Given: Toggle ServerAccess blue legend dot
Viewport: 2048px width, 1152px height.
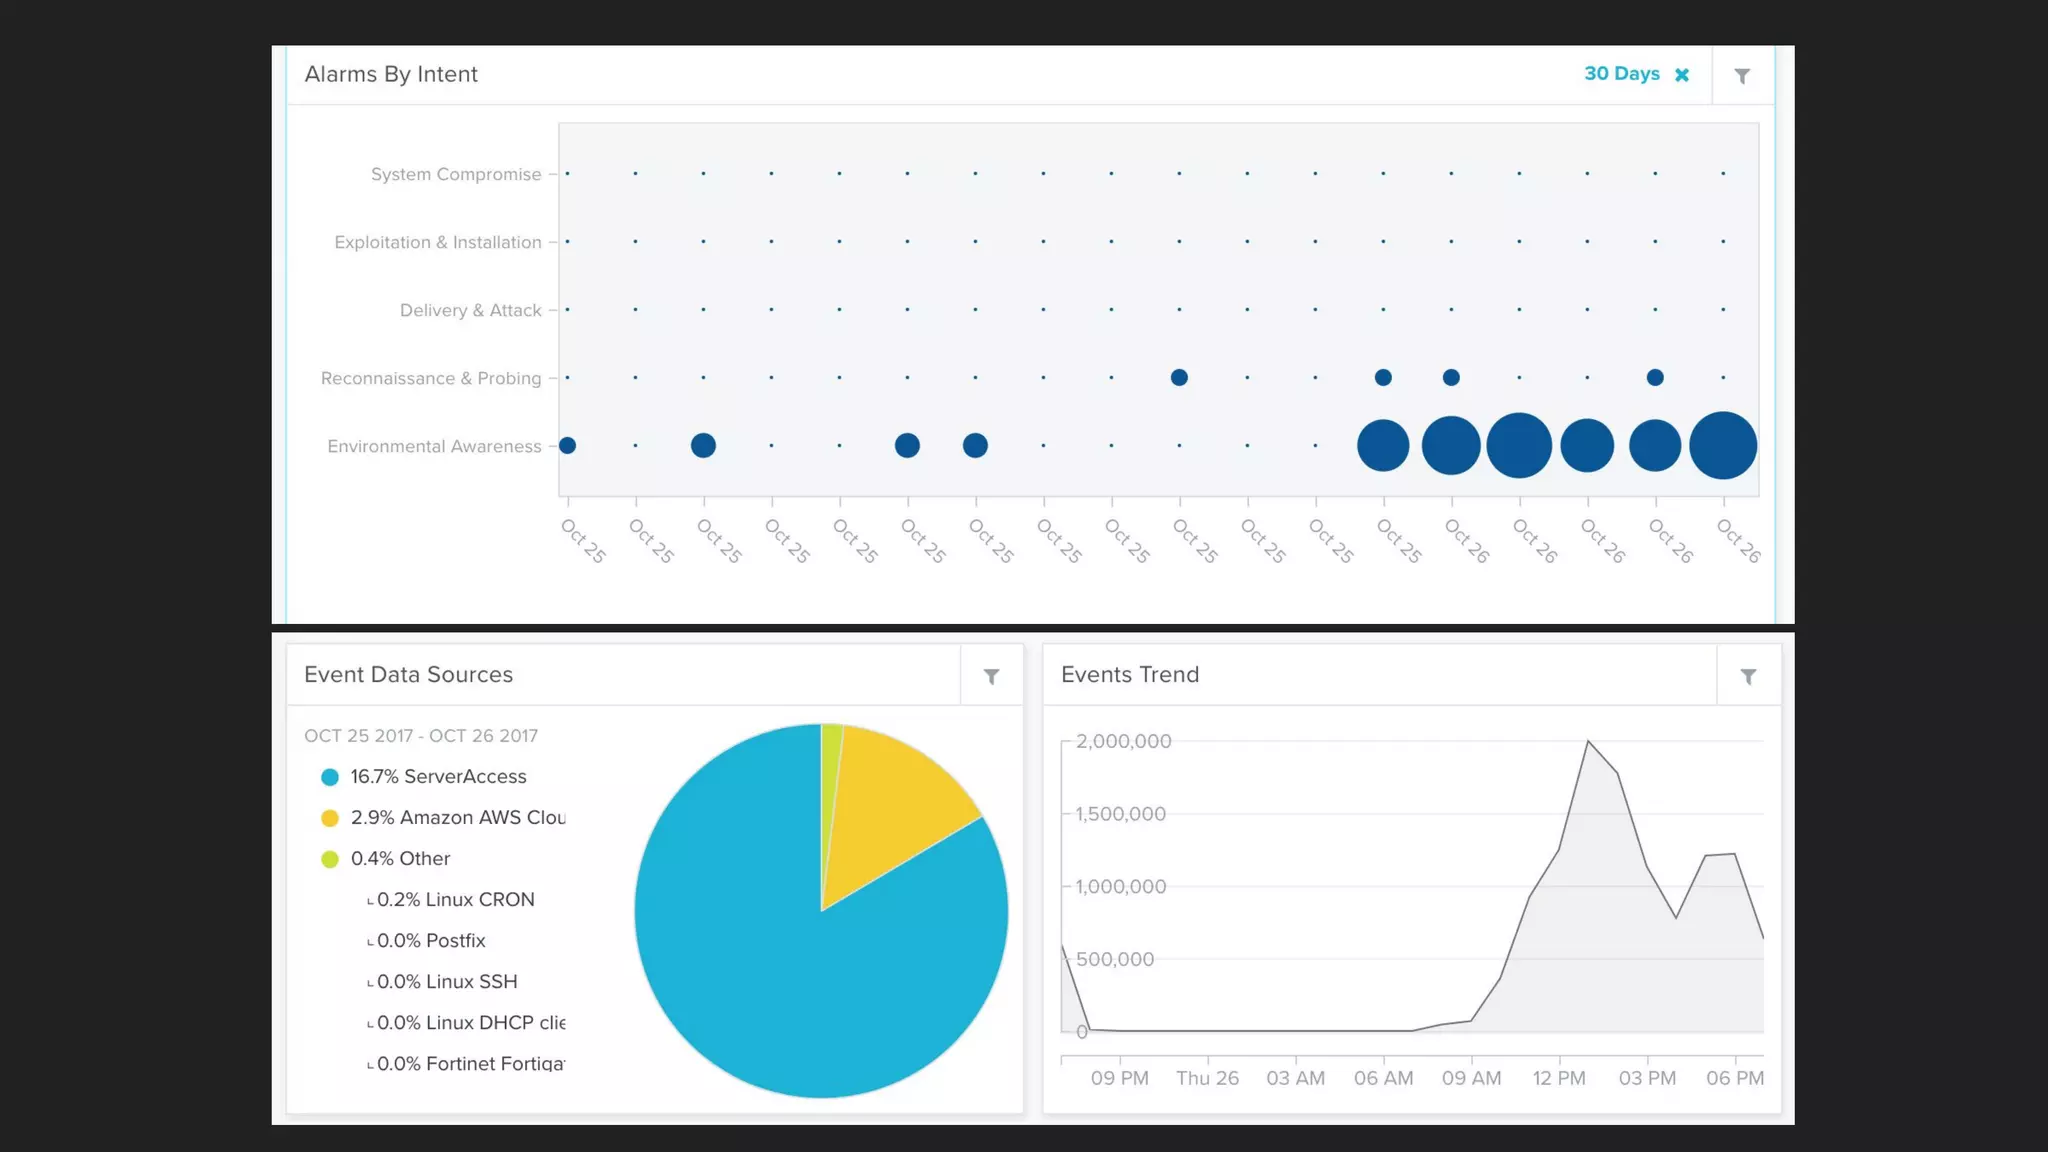Looking at the screenshot, I should [x=330, y=777].
